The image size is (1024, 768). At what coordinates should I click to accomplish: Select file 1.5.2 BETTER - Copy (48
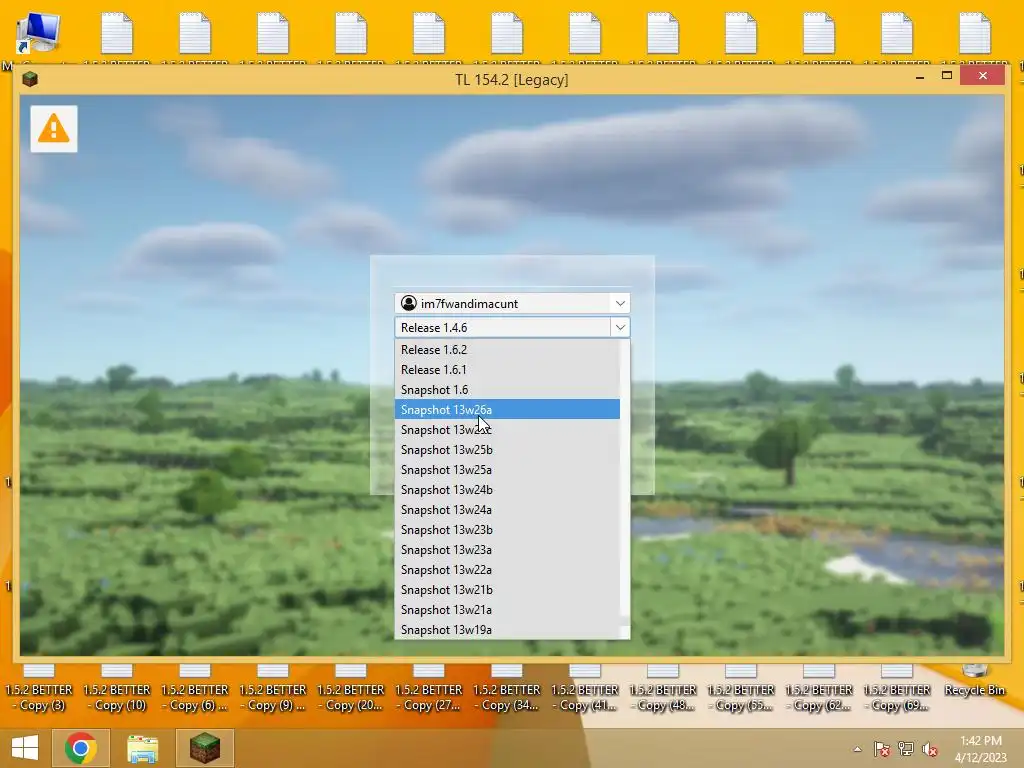(x=663, y=689)
